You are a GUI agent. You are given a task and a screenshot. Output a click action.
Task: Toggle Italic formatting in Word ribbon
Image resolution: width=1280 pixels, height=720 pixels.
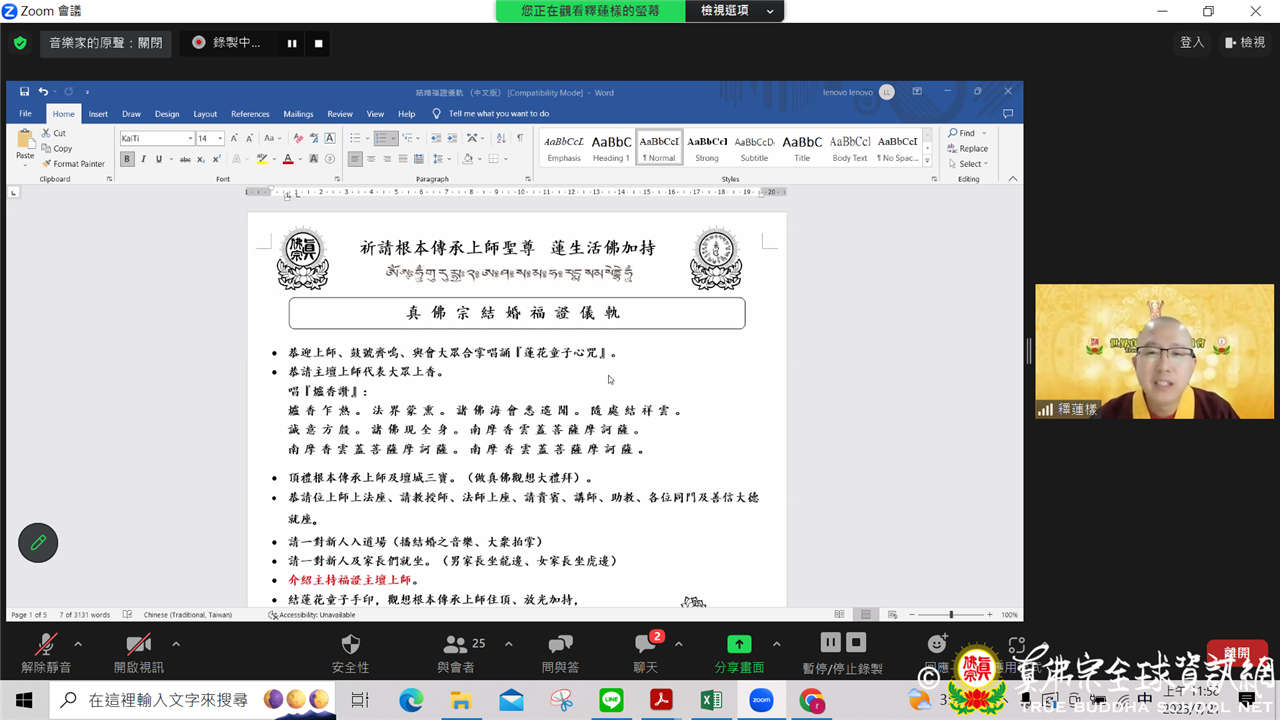click(x=143, y=159)
